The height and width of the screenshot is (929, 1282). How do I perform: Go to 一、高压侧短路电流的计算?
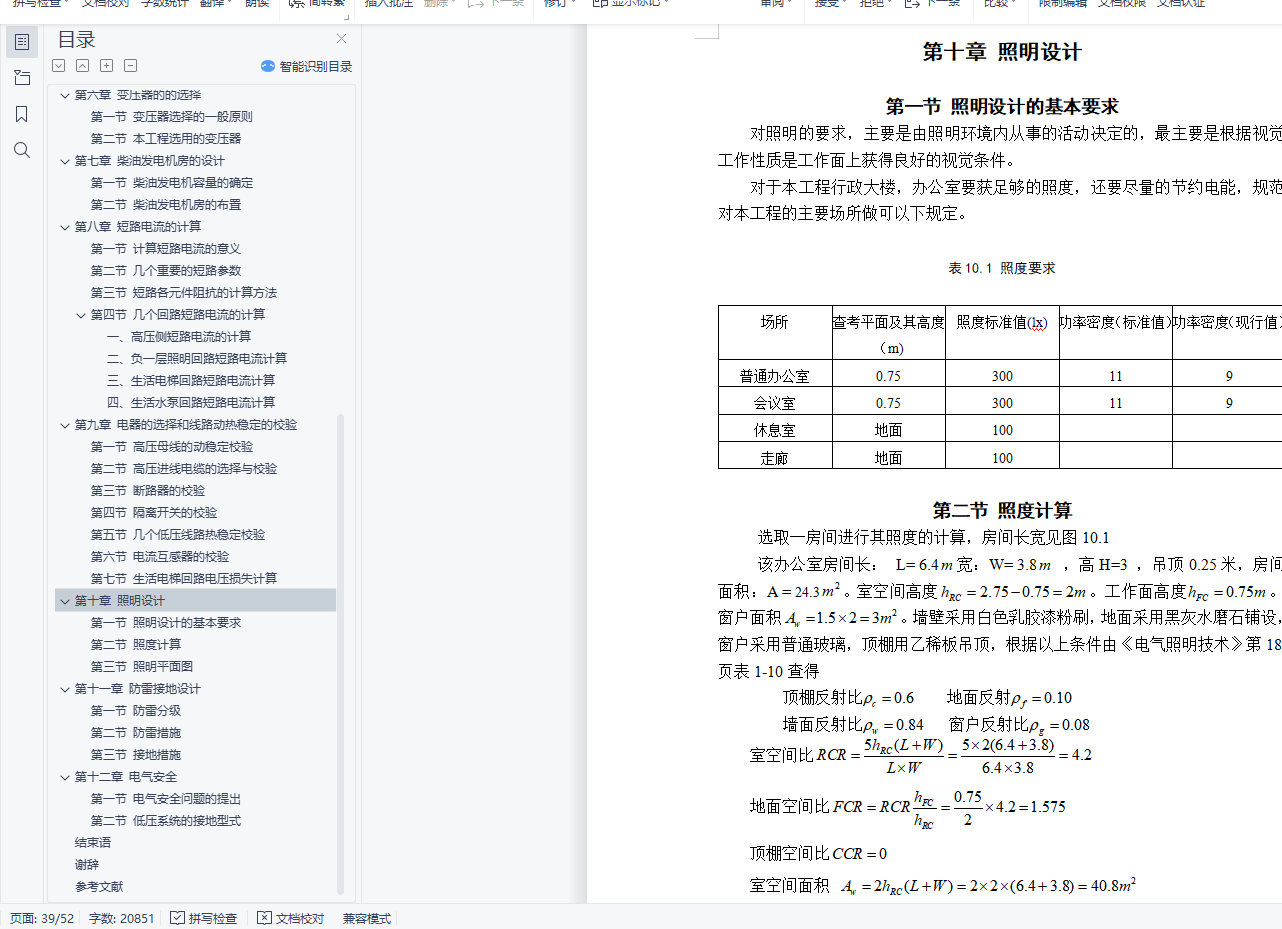[x=179, y=337]
